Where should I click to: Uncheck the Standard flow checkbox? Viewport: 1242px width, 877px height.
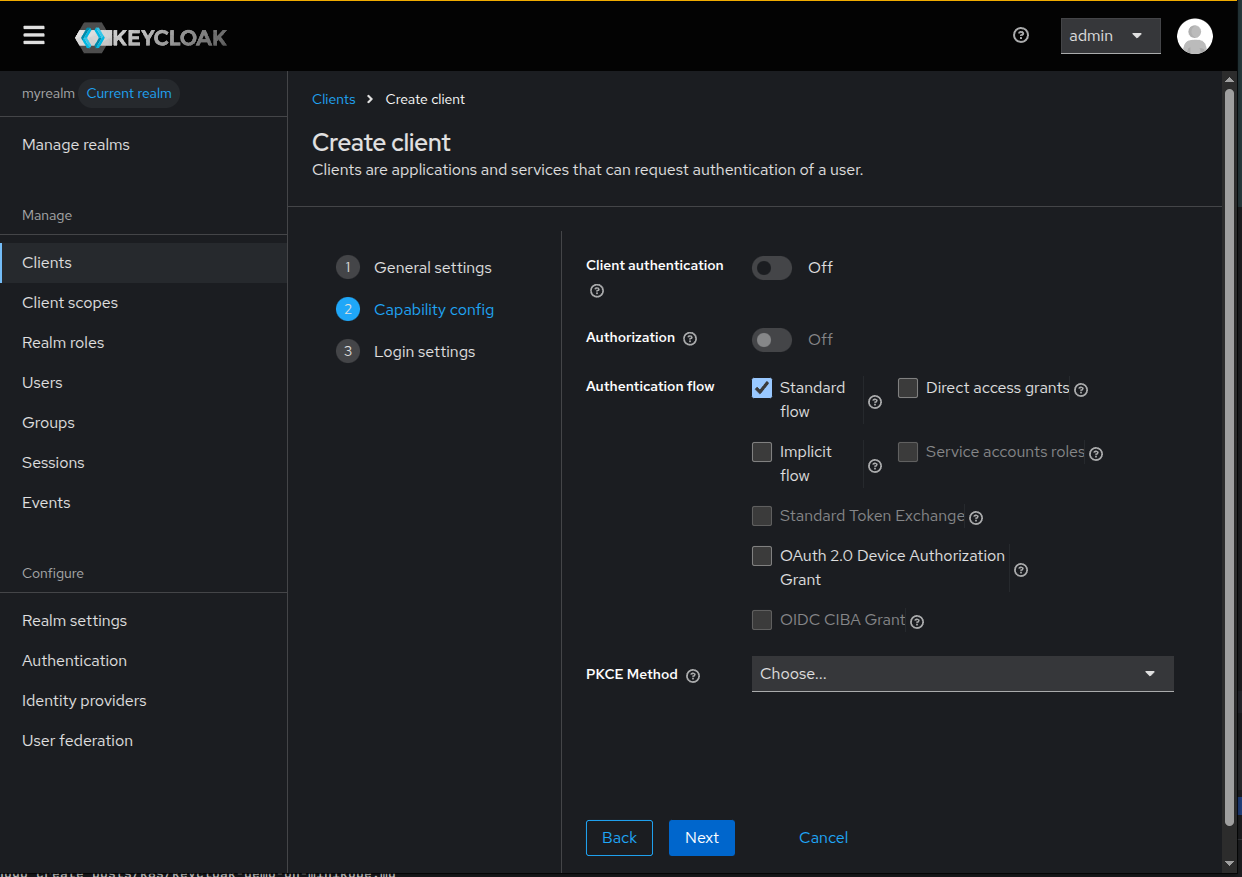762,388
